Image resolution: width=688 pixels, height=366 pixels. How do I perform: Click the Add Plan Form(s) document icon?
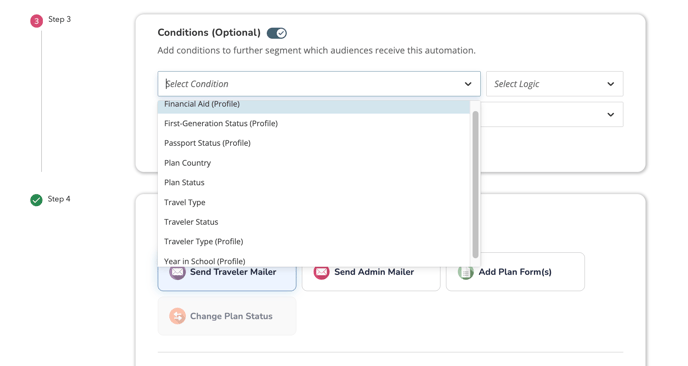tap(466, 272)
